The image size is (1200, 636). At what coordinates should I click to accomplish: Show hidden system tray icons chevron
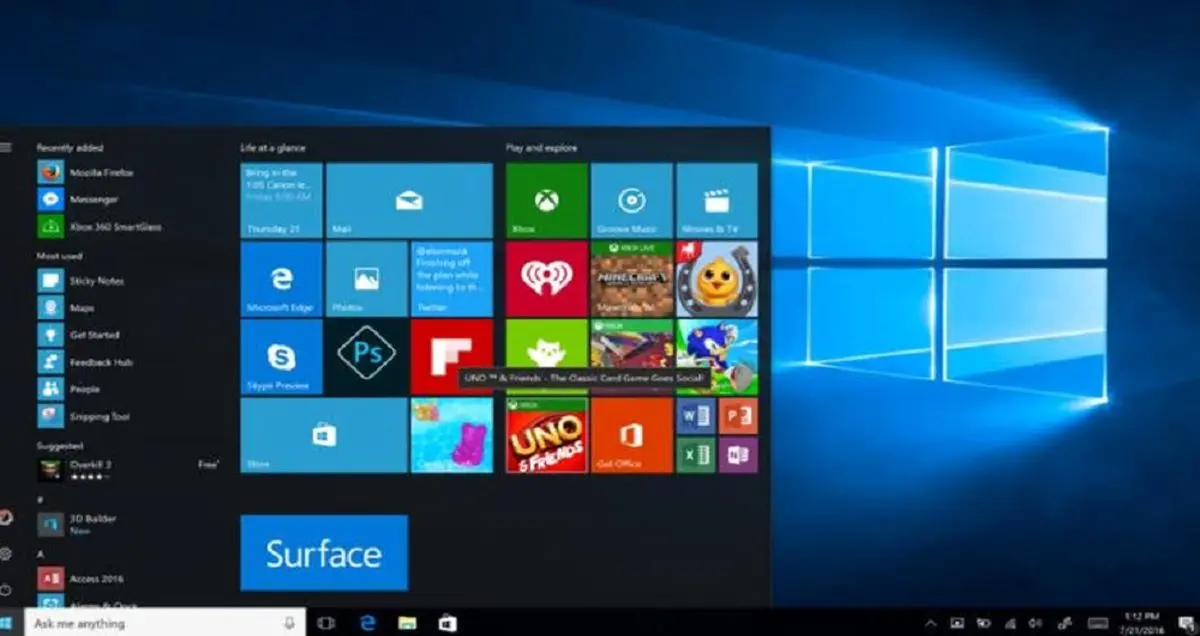[930, 623]
